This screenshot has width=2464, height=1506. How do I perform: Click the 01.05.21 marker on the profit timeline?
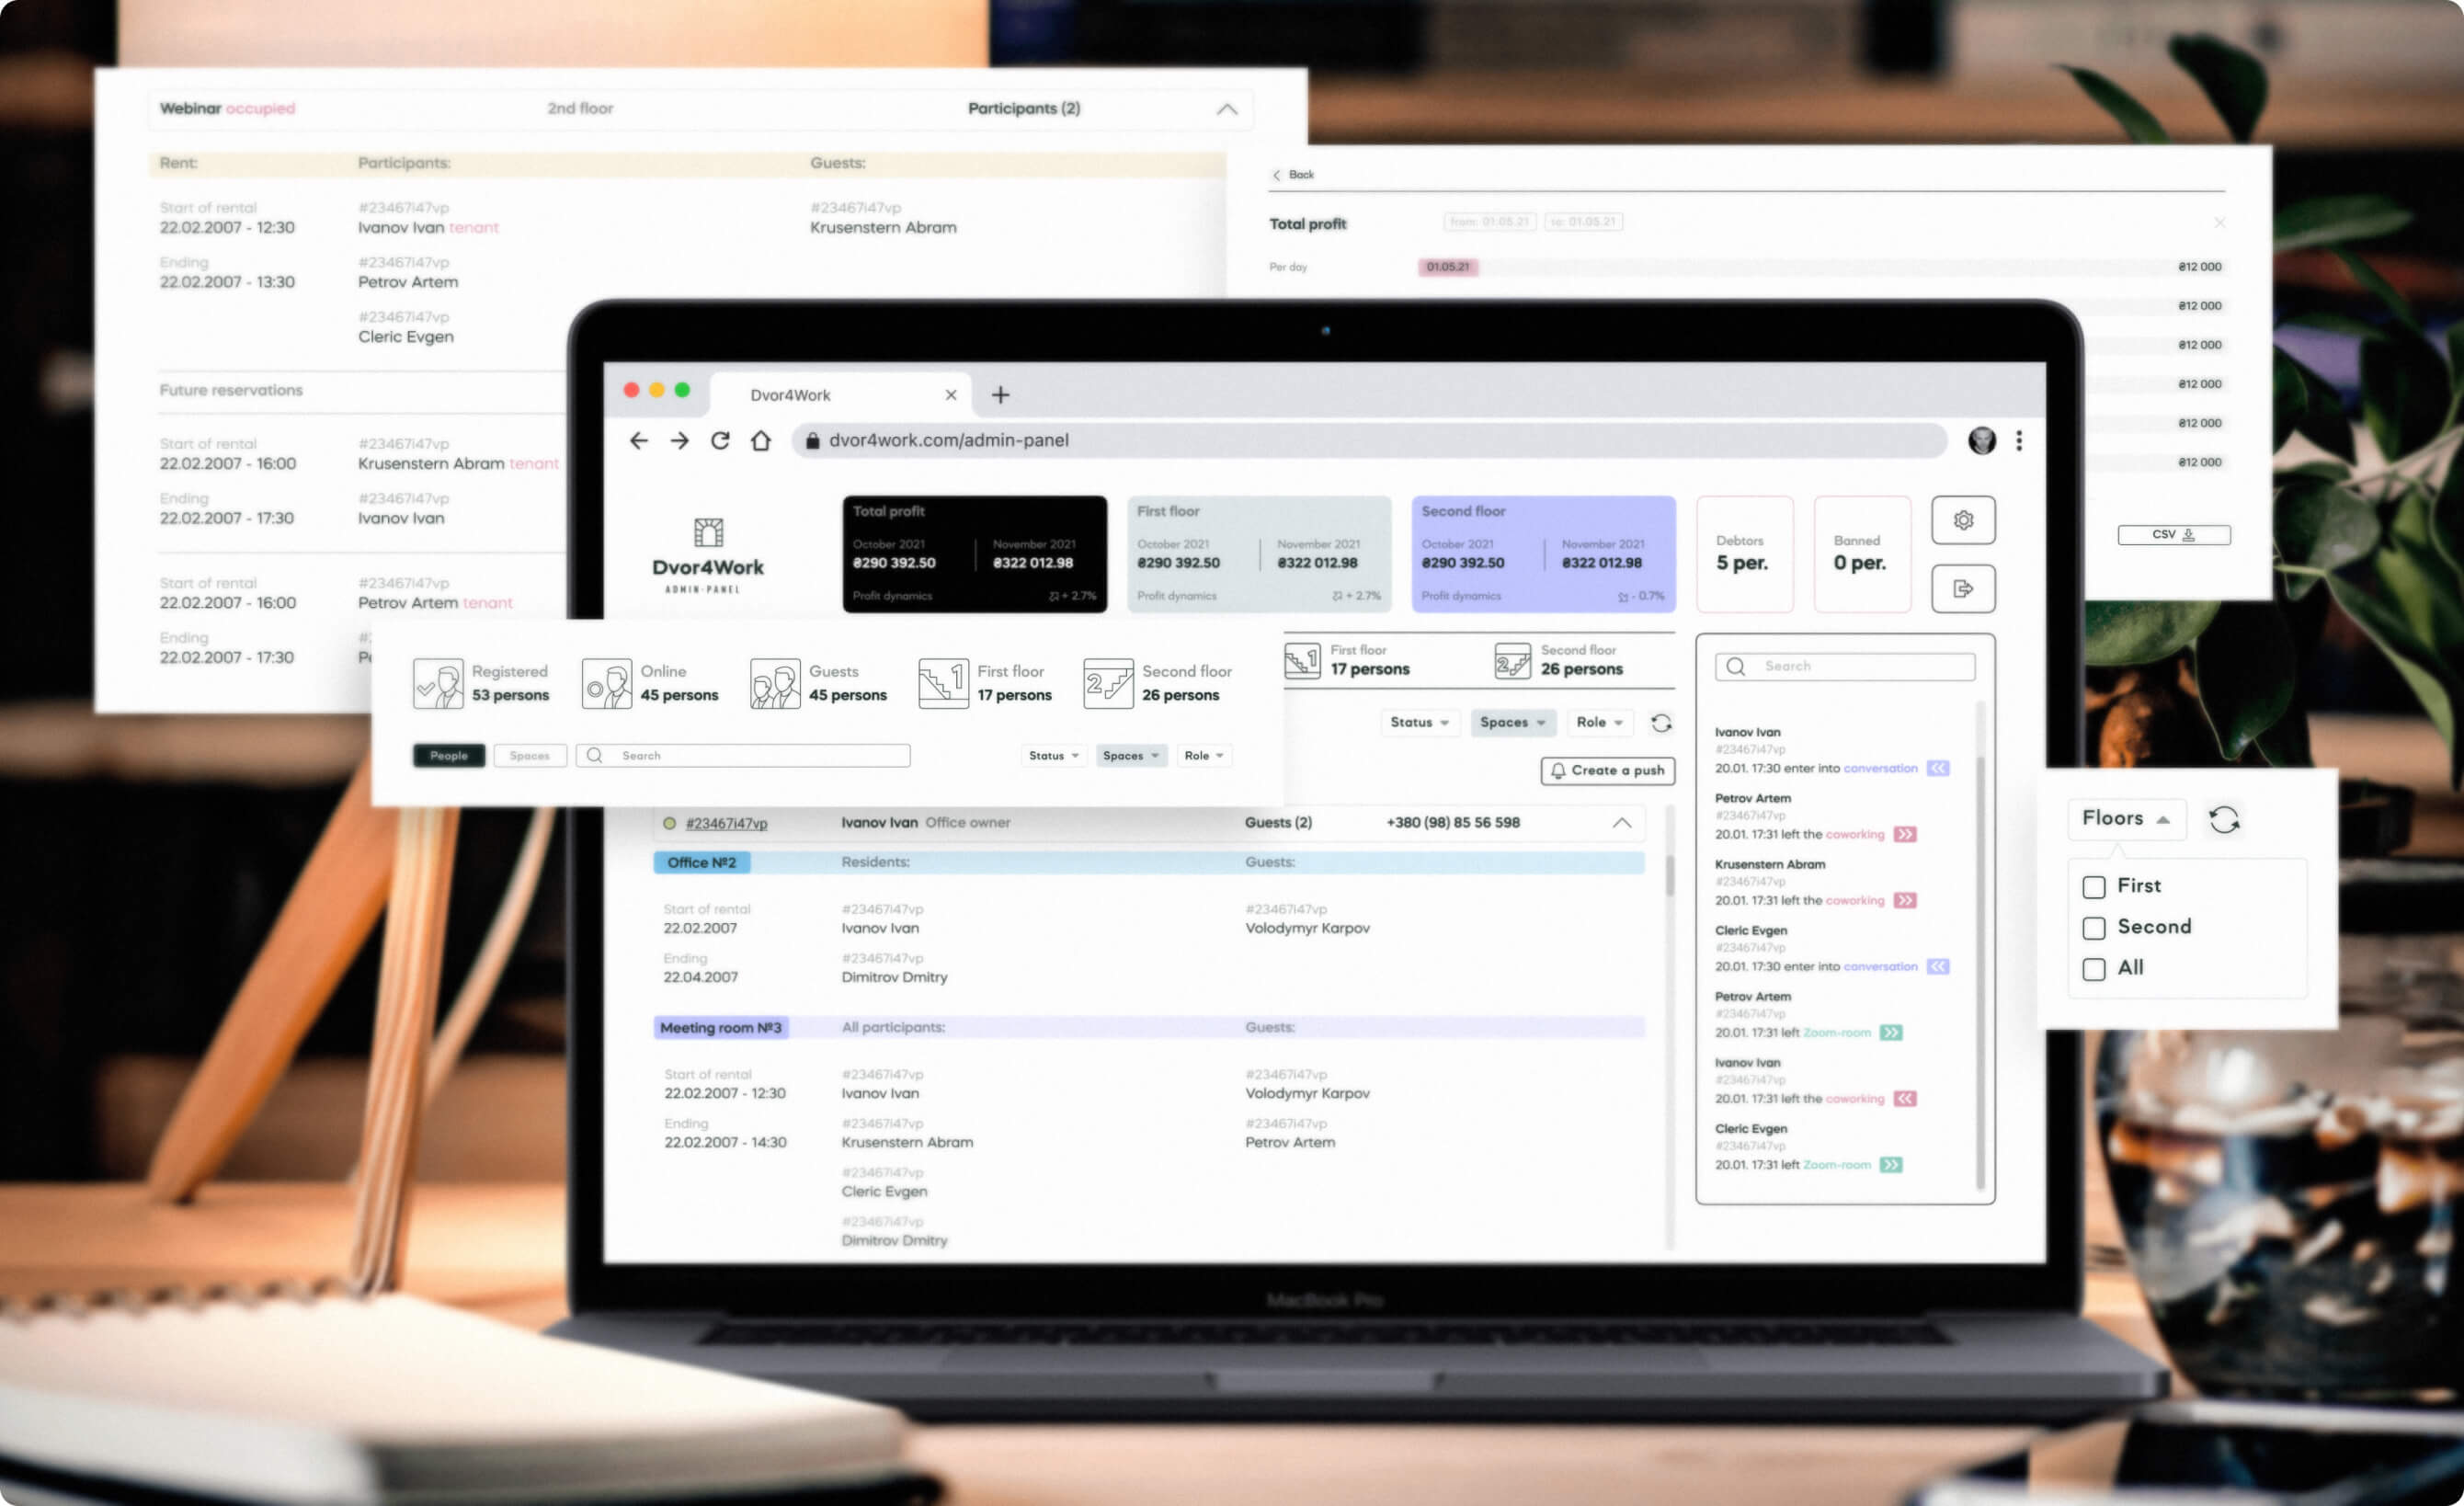coord(1447,267)
